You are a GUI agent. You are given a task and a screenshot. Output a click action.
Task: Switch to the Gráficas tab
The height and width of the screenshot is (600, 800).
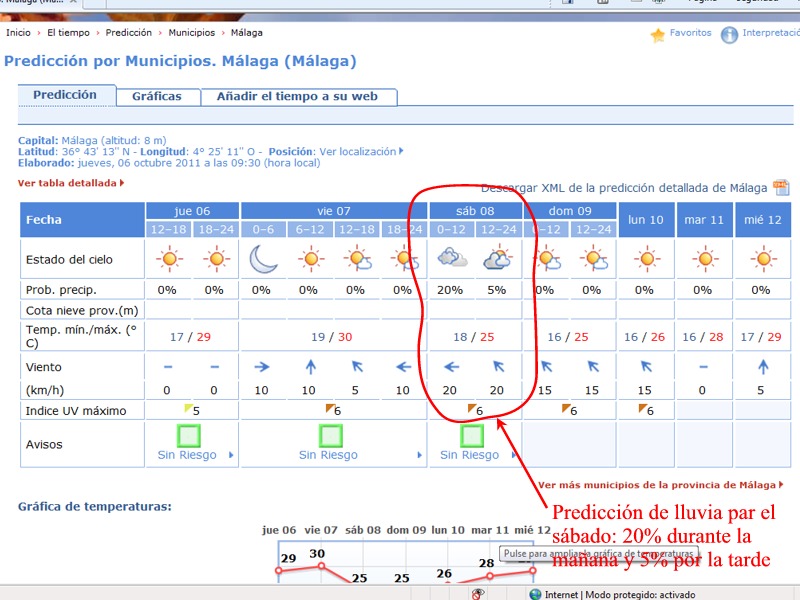pyautogui.click(x=157, y=97)
